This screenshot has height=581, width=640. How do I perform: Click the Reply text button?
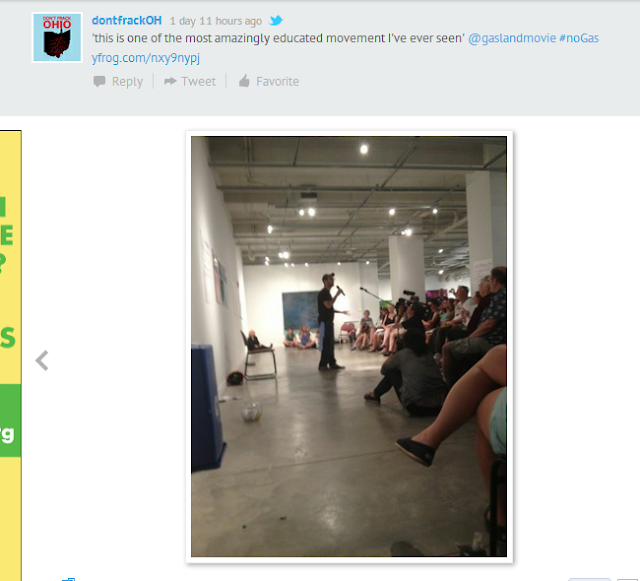coord(127,82)
